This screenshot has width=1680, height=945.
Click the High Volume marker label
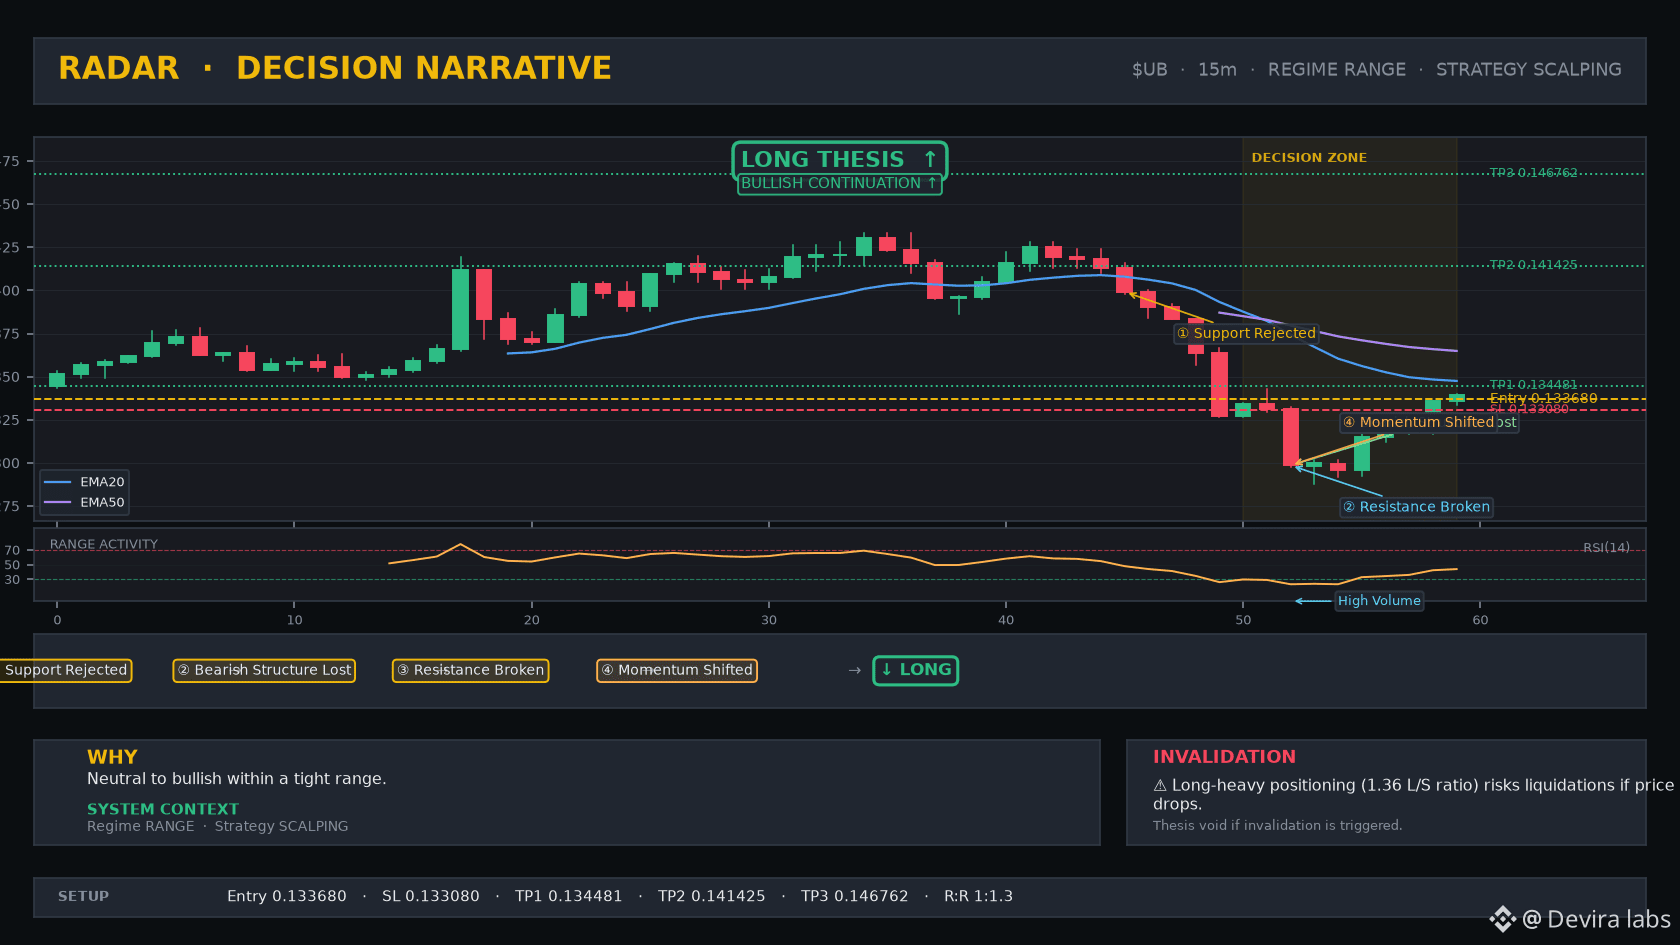1379,601
